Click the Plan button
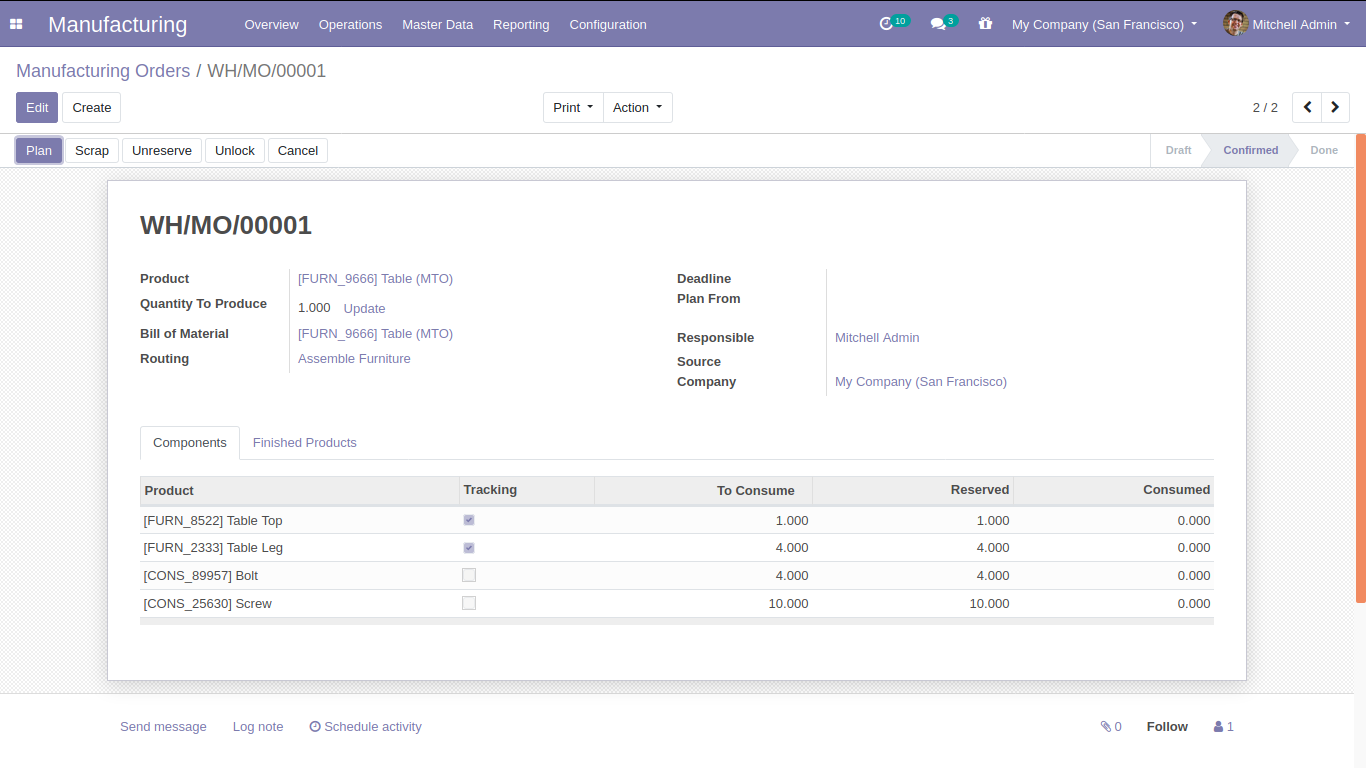Screen dimensions: 1366x768 click(39, 150)
